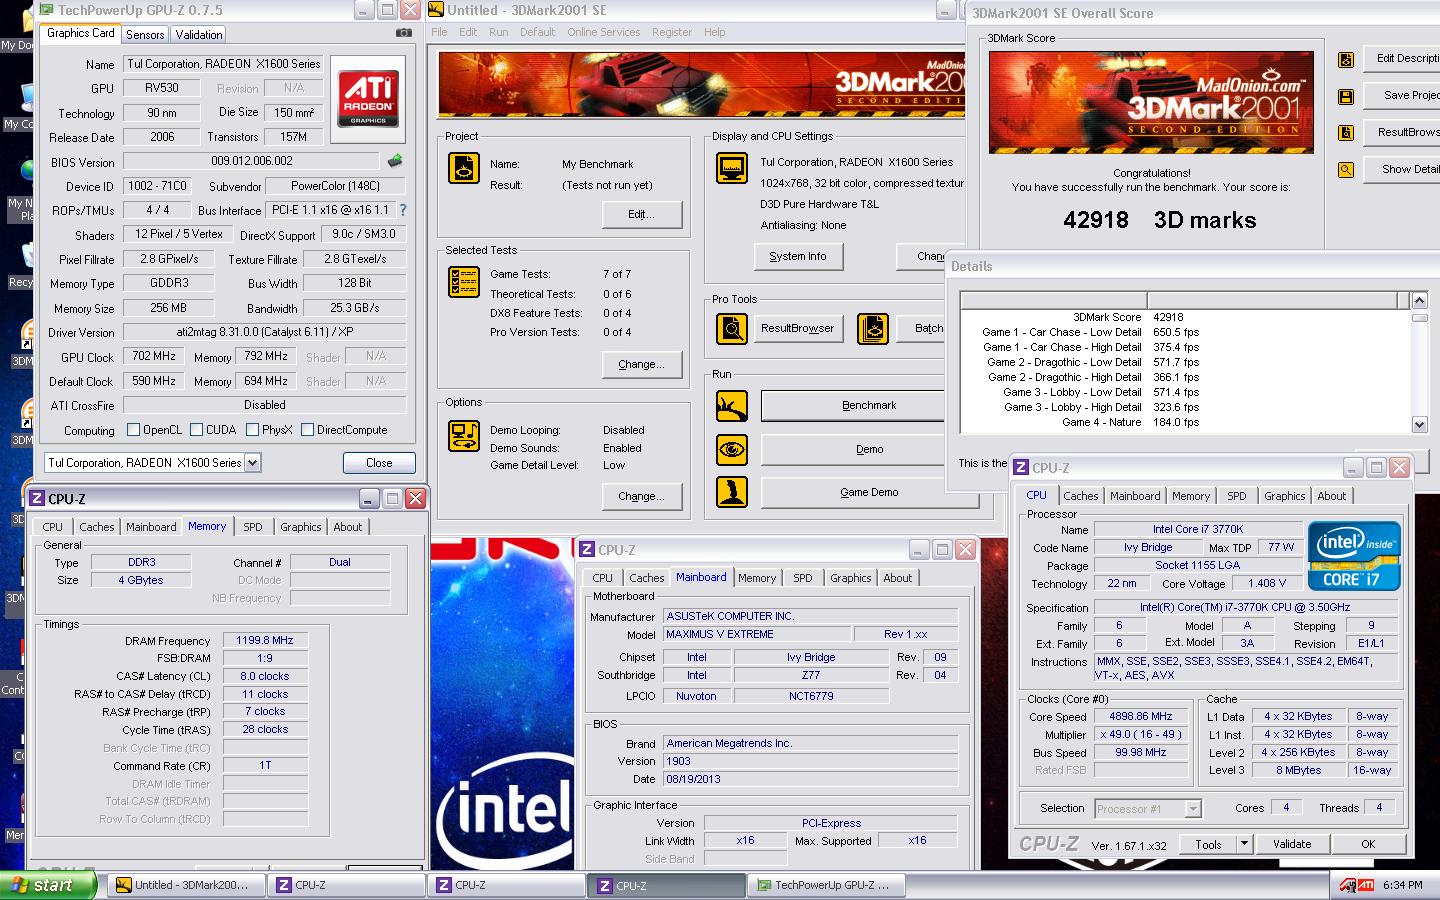Select the Caches tab in processor CPU-Z window
This screenshot has height=900, width=1440.
[1081, 496]
